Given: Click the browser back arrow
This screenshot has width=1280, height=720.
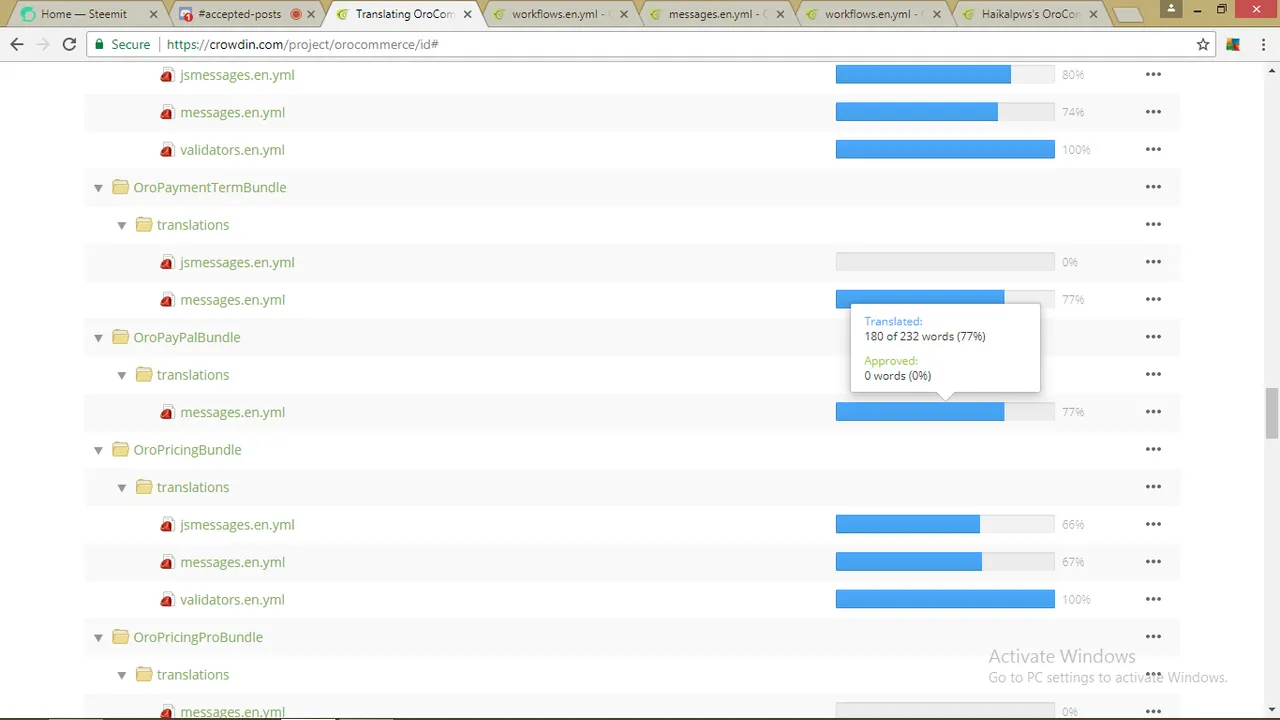Looking at the screenshot, I should tap(17, 44).
